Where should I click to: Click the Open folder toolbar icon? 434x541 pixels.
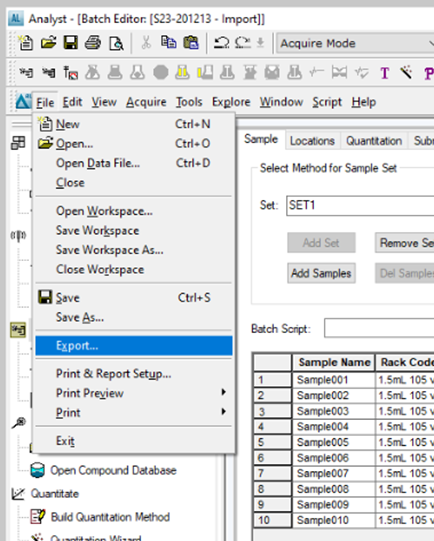[48, 43]
